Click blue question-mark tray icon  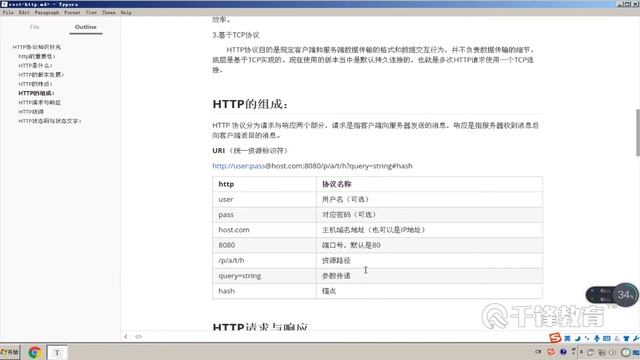[x=563, y=352]
